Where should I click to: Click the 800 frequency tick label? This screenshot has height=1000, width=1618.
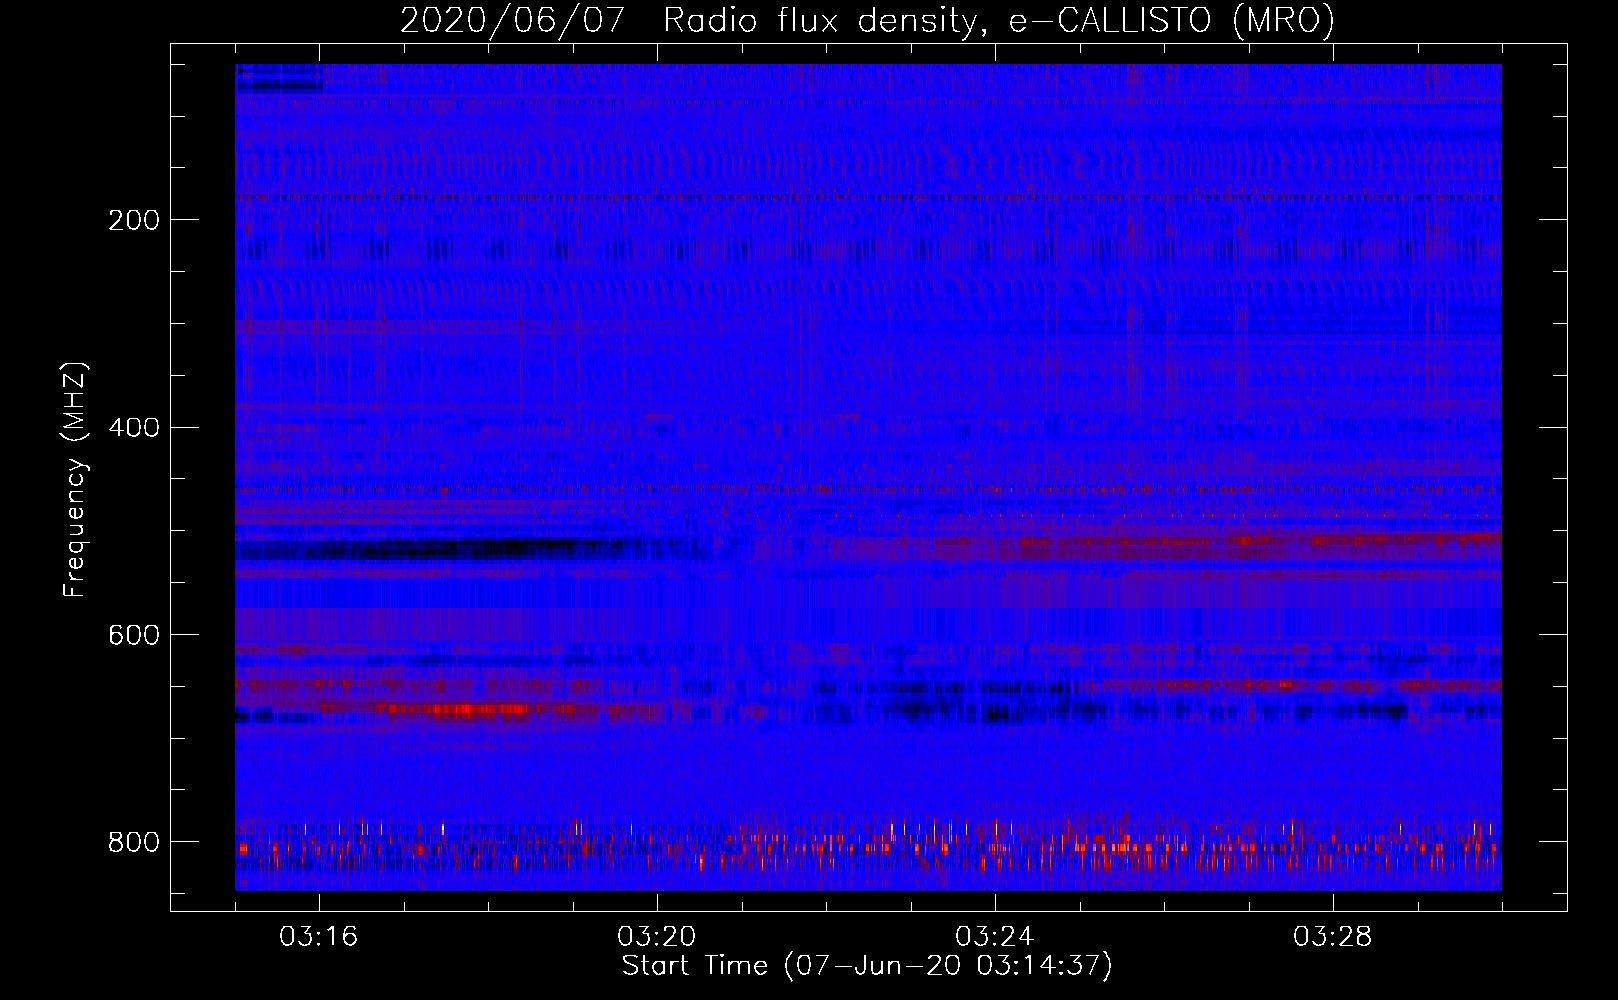134,842
